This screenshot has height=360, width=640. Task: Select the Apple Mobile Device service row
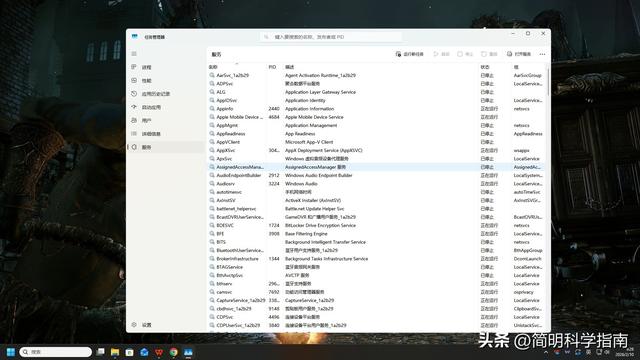pyautogui.click(x=376, y=117)
